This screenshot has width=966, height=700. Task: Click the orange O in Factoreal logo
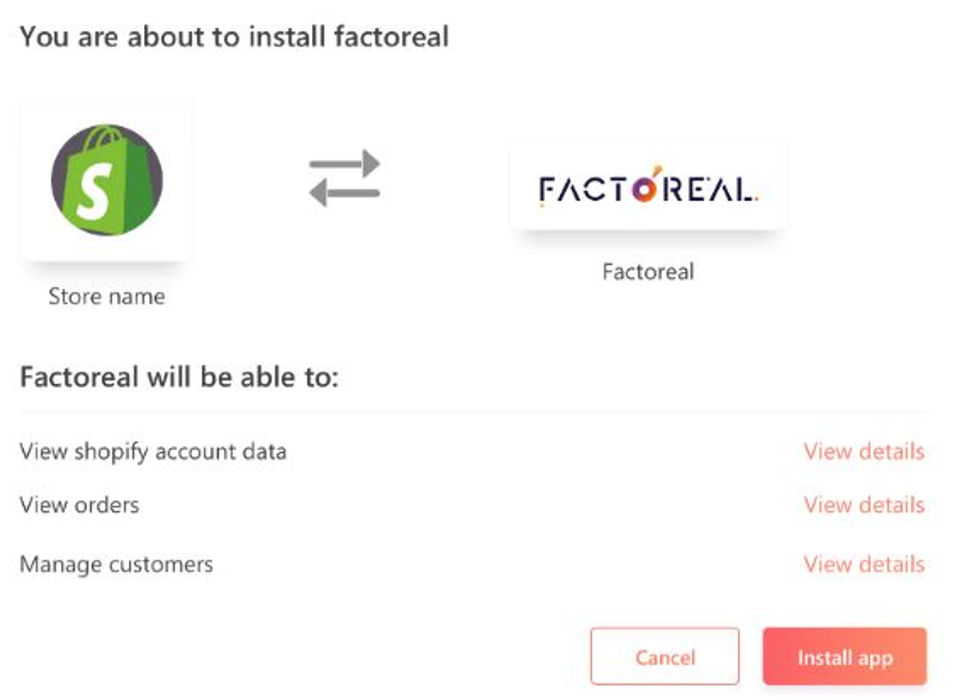(644, 189)
